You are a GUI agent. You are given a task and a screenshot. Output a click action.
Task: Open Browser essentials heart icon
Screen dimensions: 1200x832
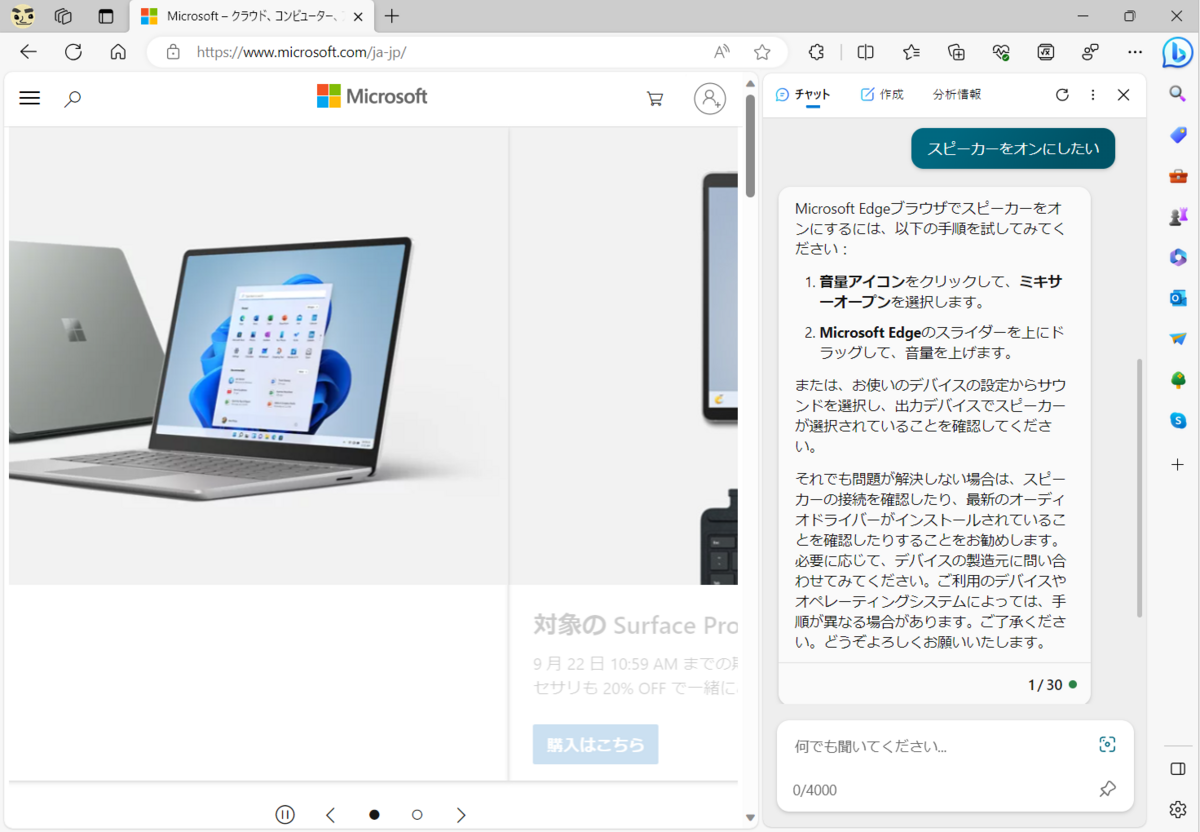[1001, 52]
